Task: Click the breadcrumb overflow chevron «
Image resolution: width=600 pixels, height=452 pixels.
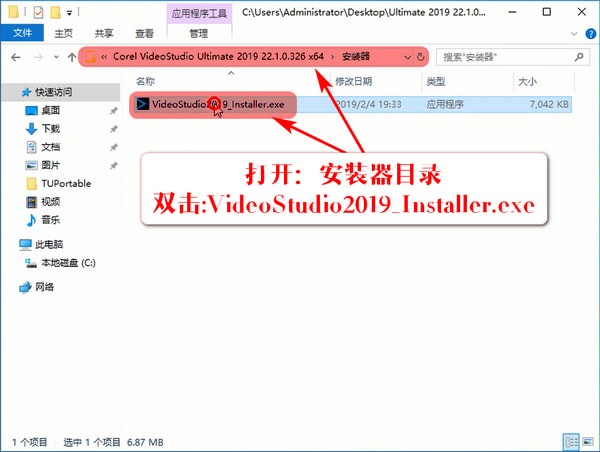Action: click(104, 57)
